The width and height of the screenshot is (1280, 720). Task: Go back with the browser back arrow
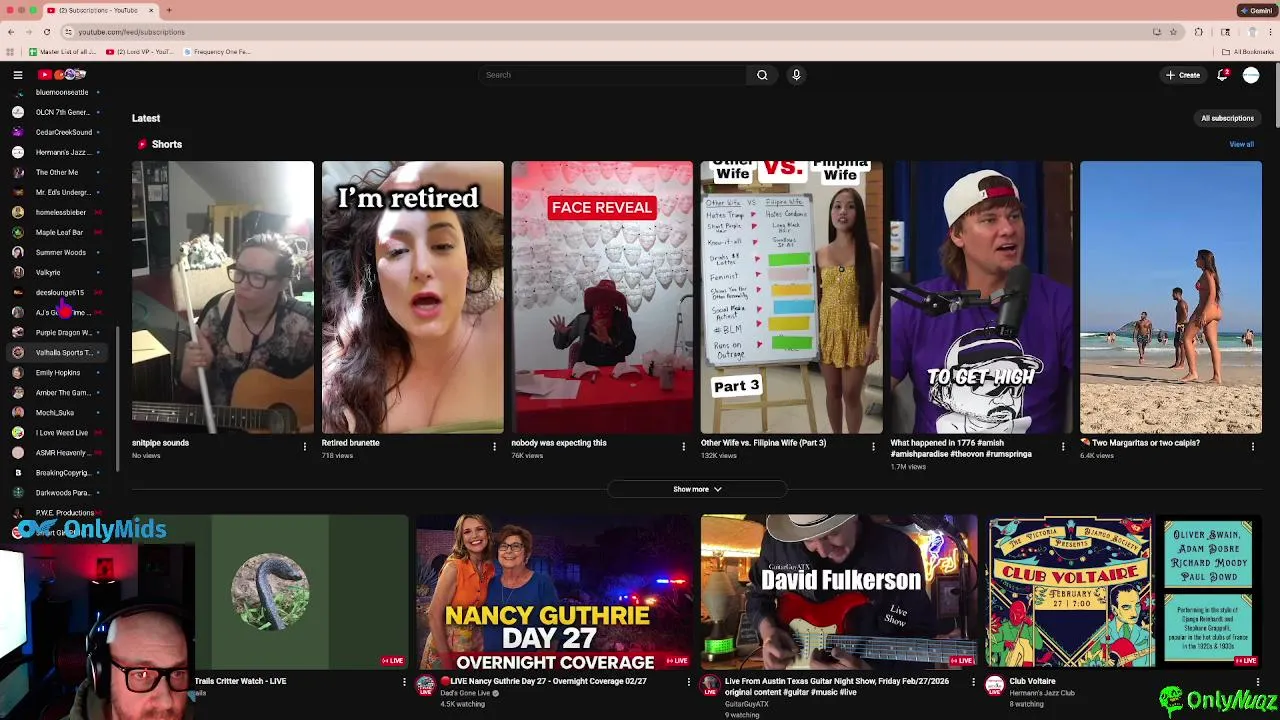(x=11, y=32)
